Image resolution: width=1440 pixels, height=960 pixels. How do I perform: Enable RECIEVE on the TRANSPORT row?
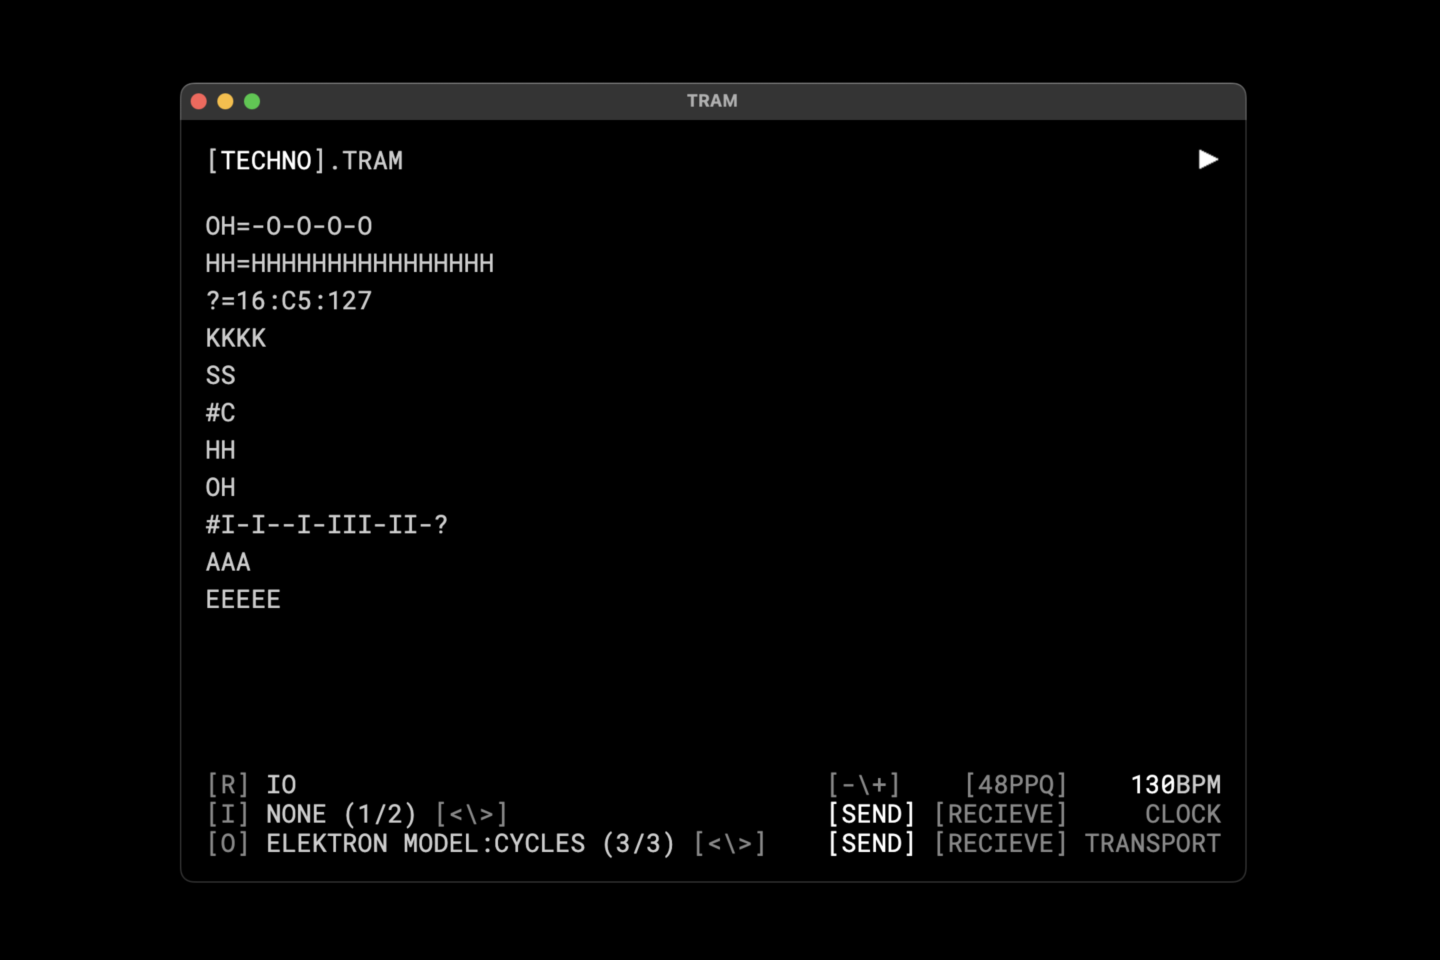(1000, 844)
